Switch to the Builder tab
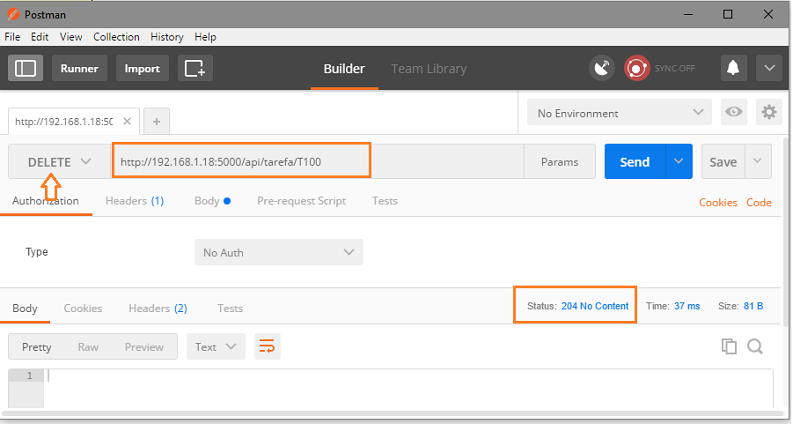793x424 pixels. (x=344, y=68)
